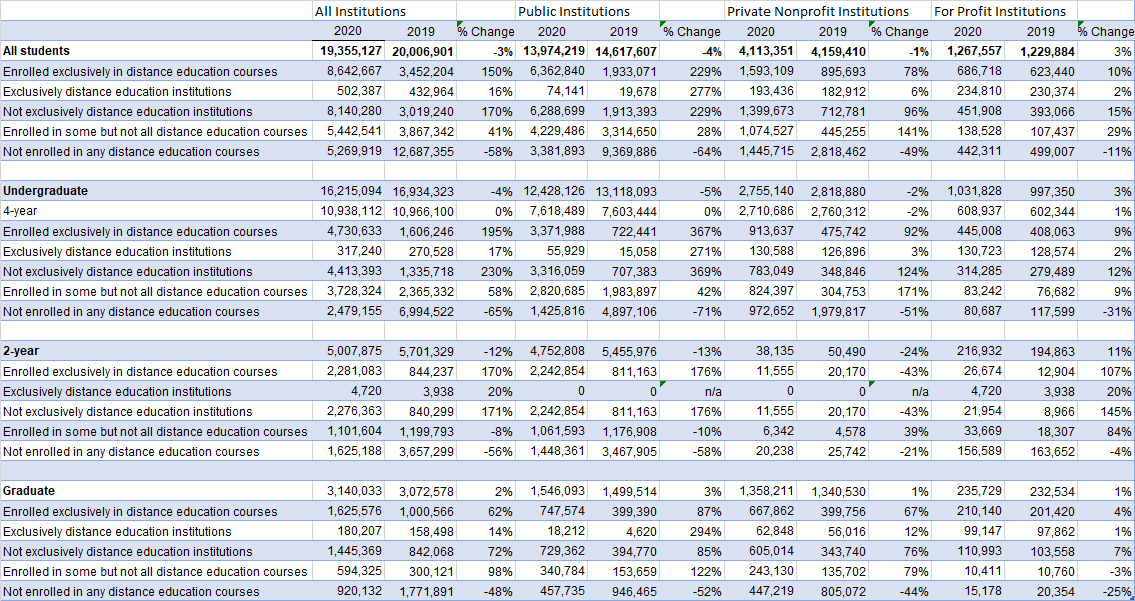
Task: Select the 4,730,633 cell
Action: tap(348, 232)
